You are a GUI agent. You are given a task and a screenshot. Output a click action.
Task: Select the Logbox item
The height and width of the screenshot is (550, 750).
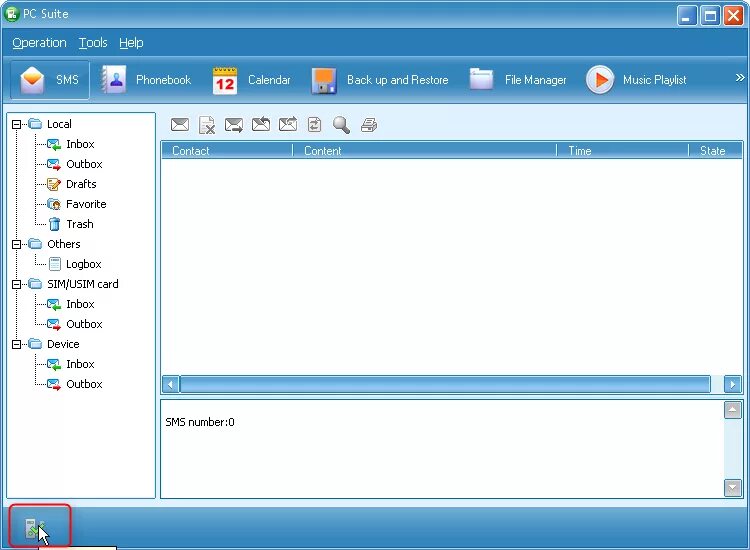click(x=75, y=264)
